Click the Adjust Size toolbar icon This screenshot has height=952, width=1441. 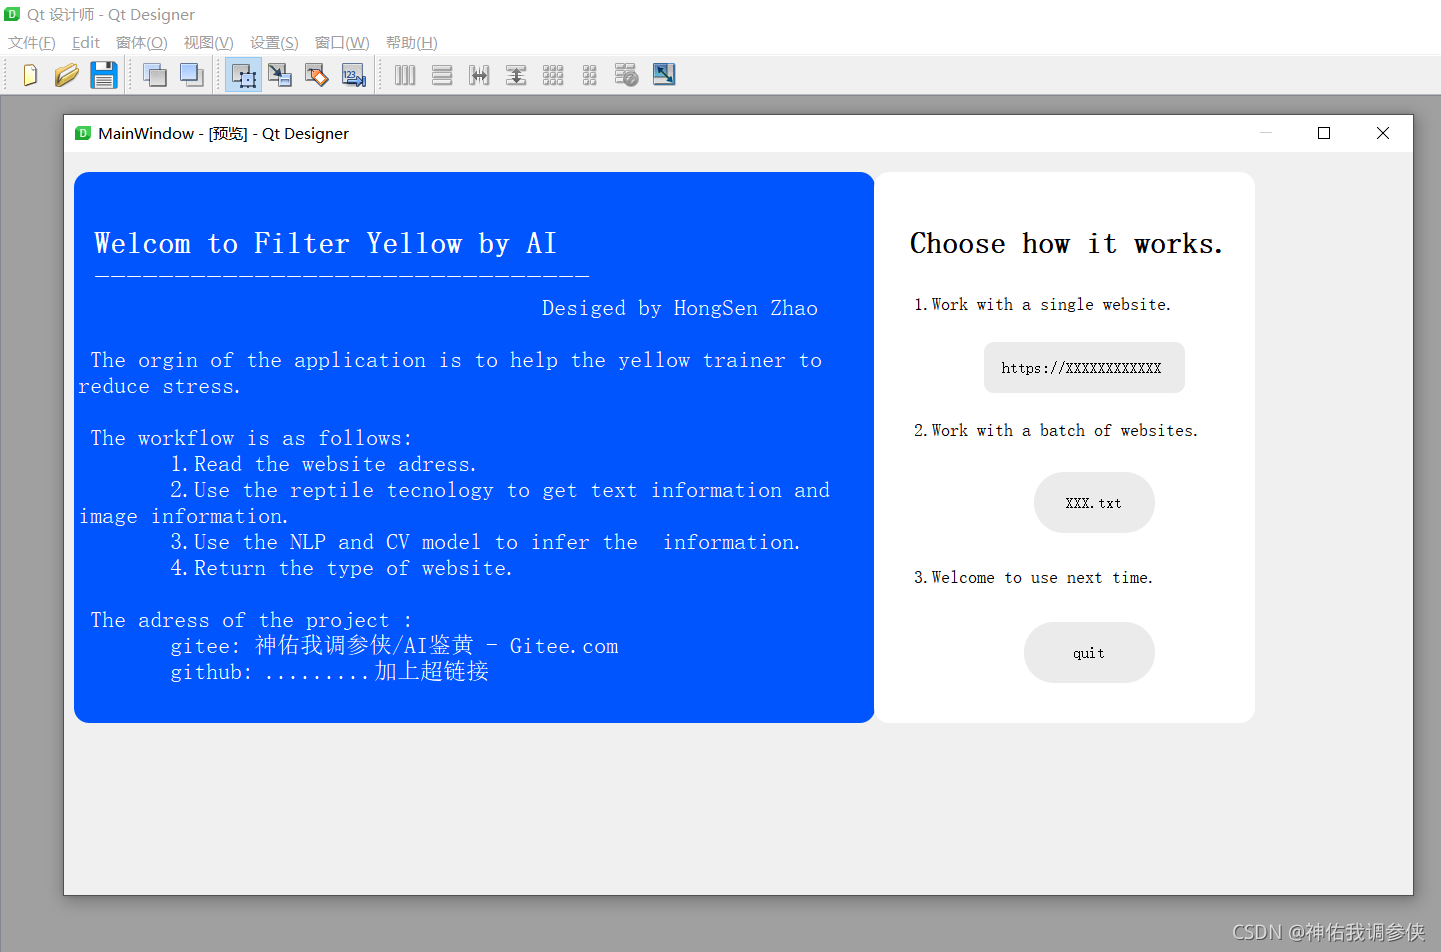click(664, 75)
